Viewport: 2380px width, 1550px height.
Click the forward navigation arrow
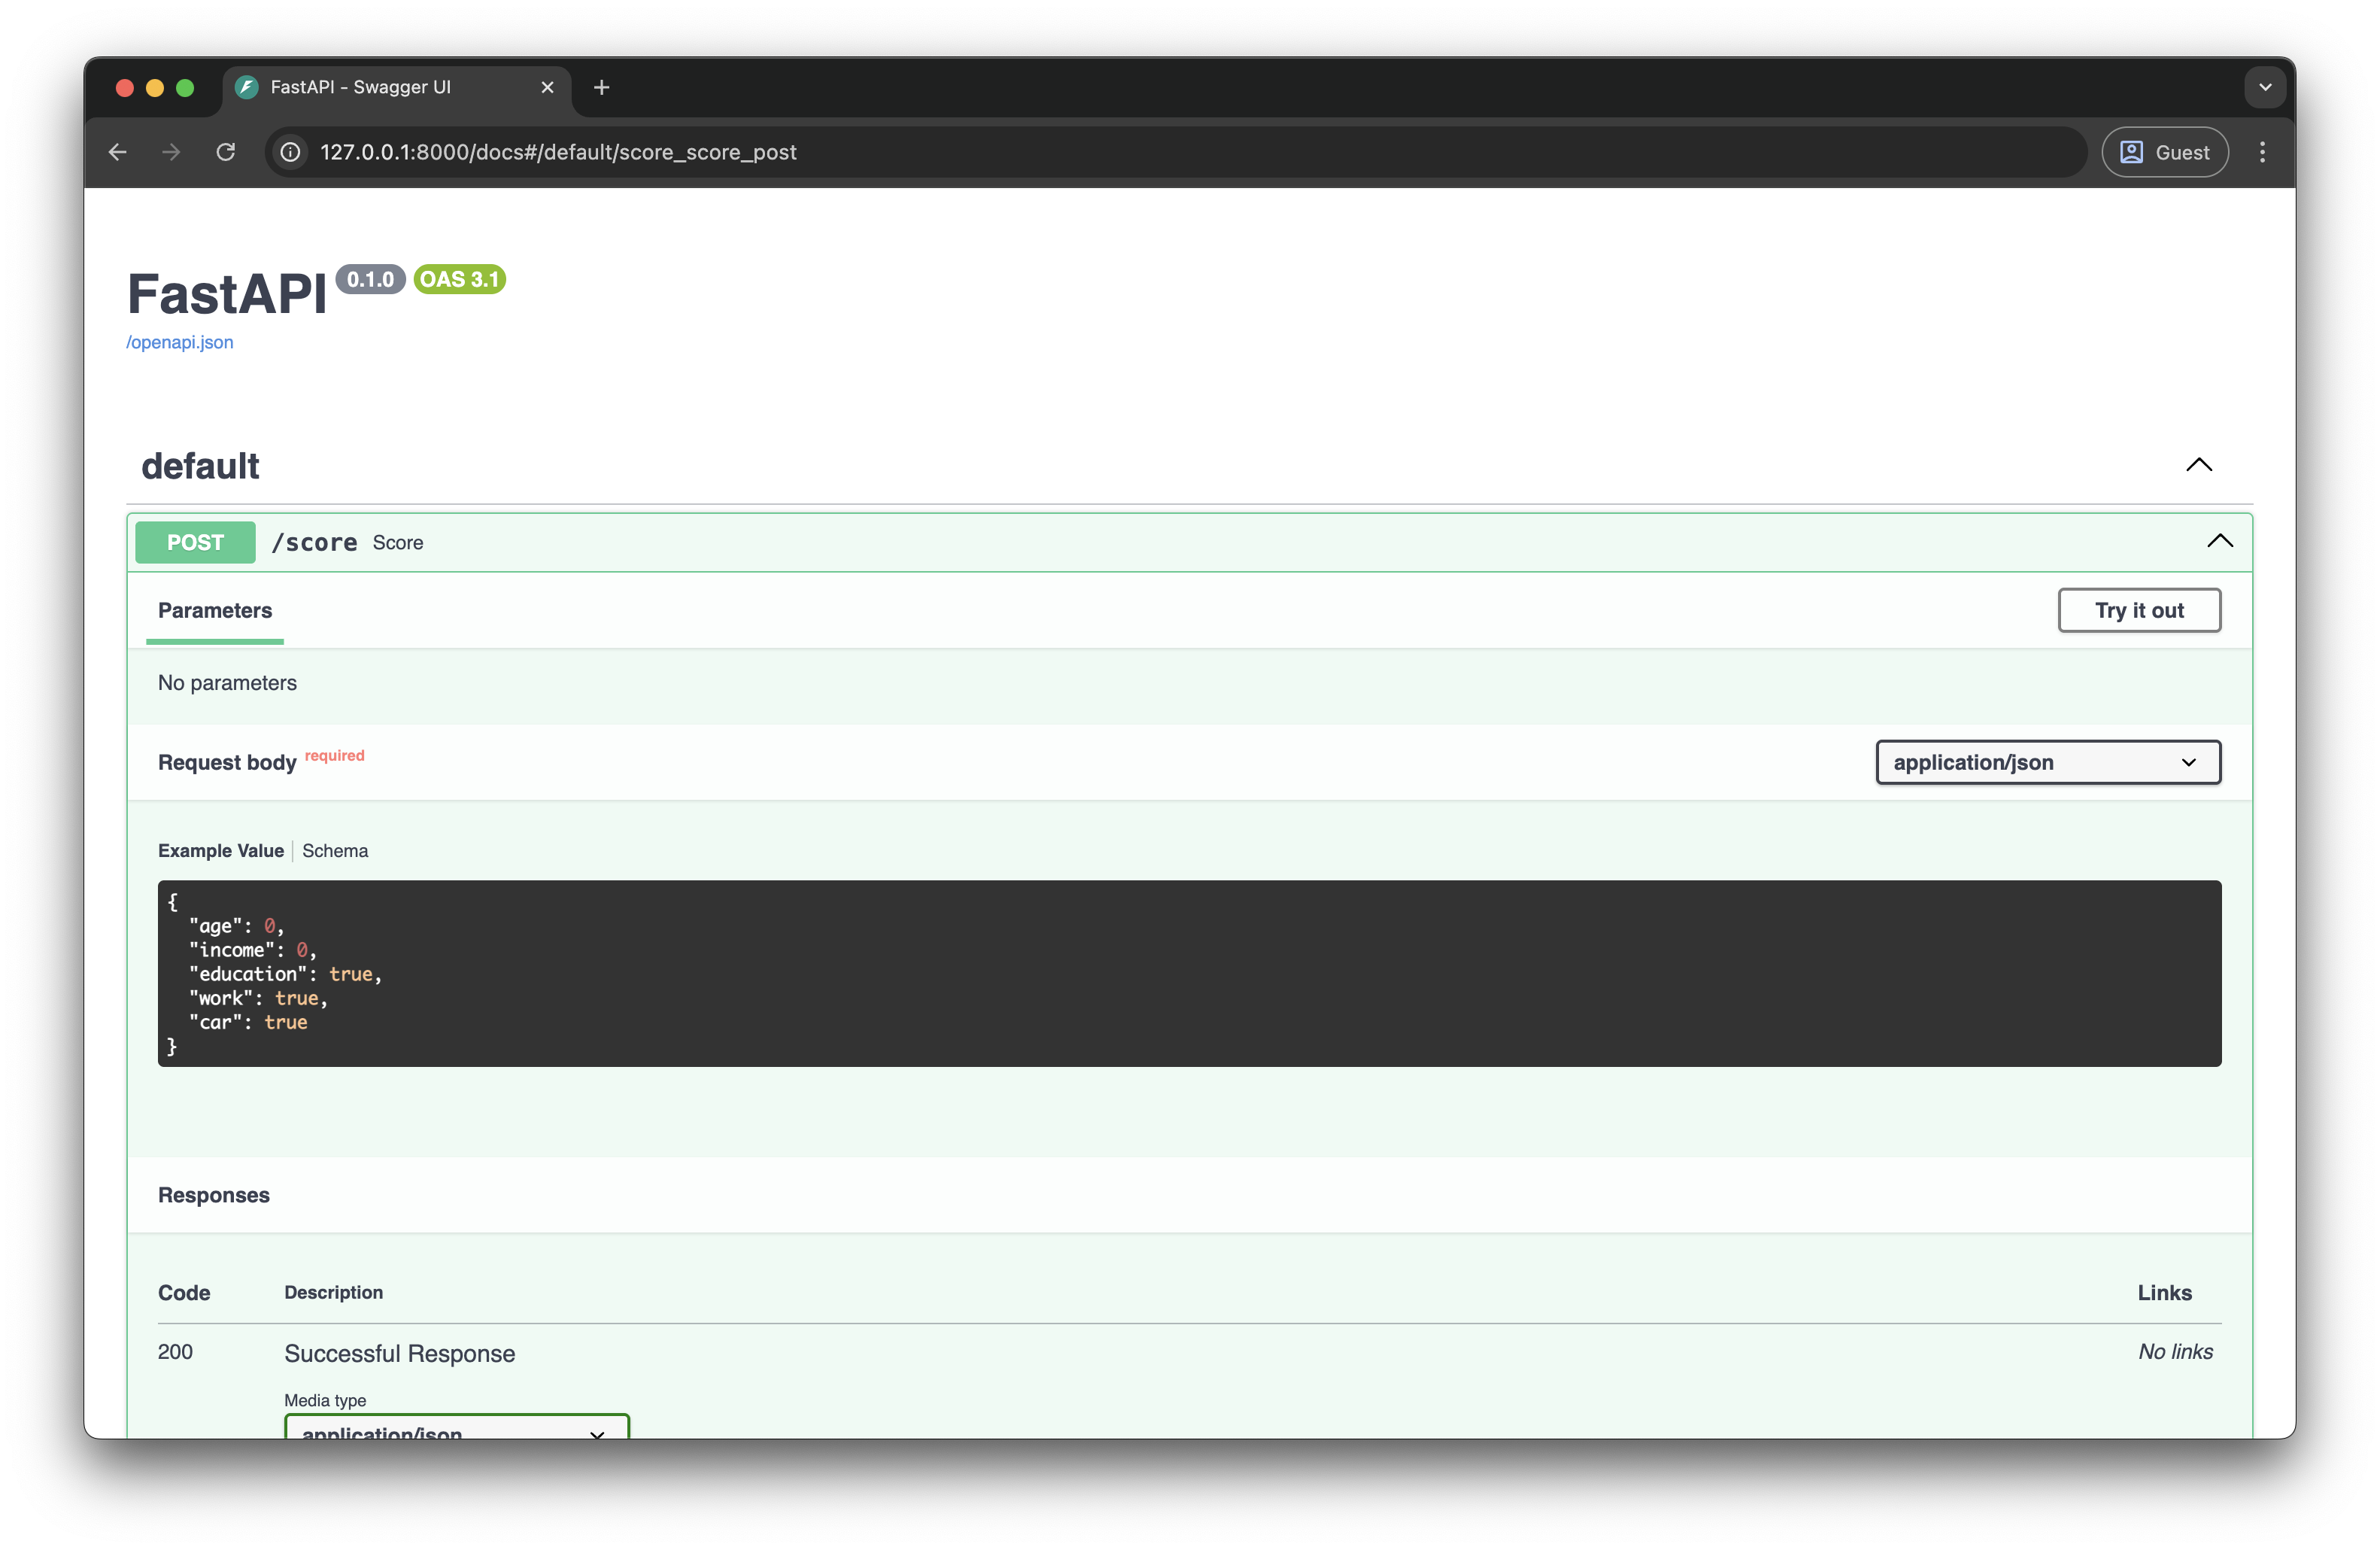click(172, 152)
